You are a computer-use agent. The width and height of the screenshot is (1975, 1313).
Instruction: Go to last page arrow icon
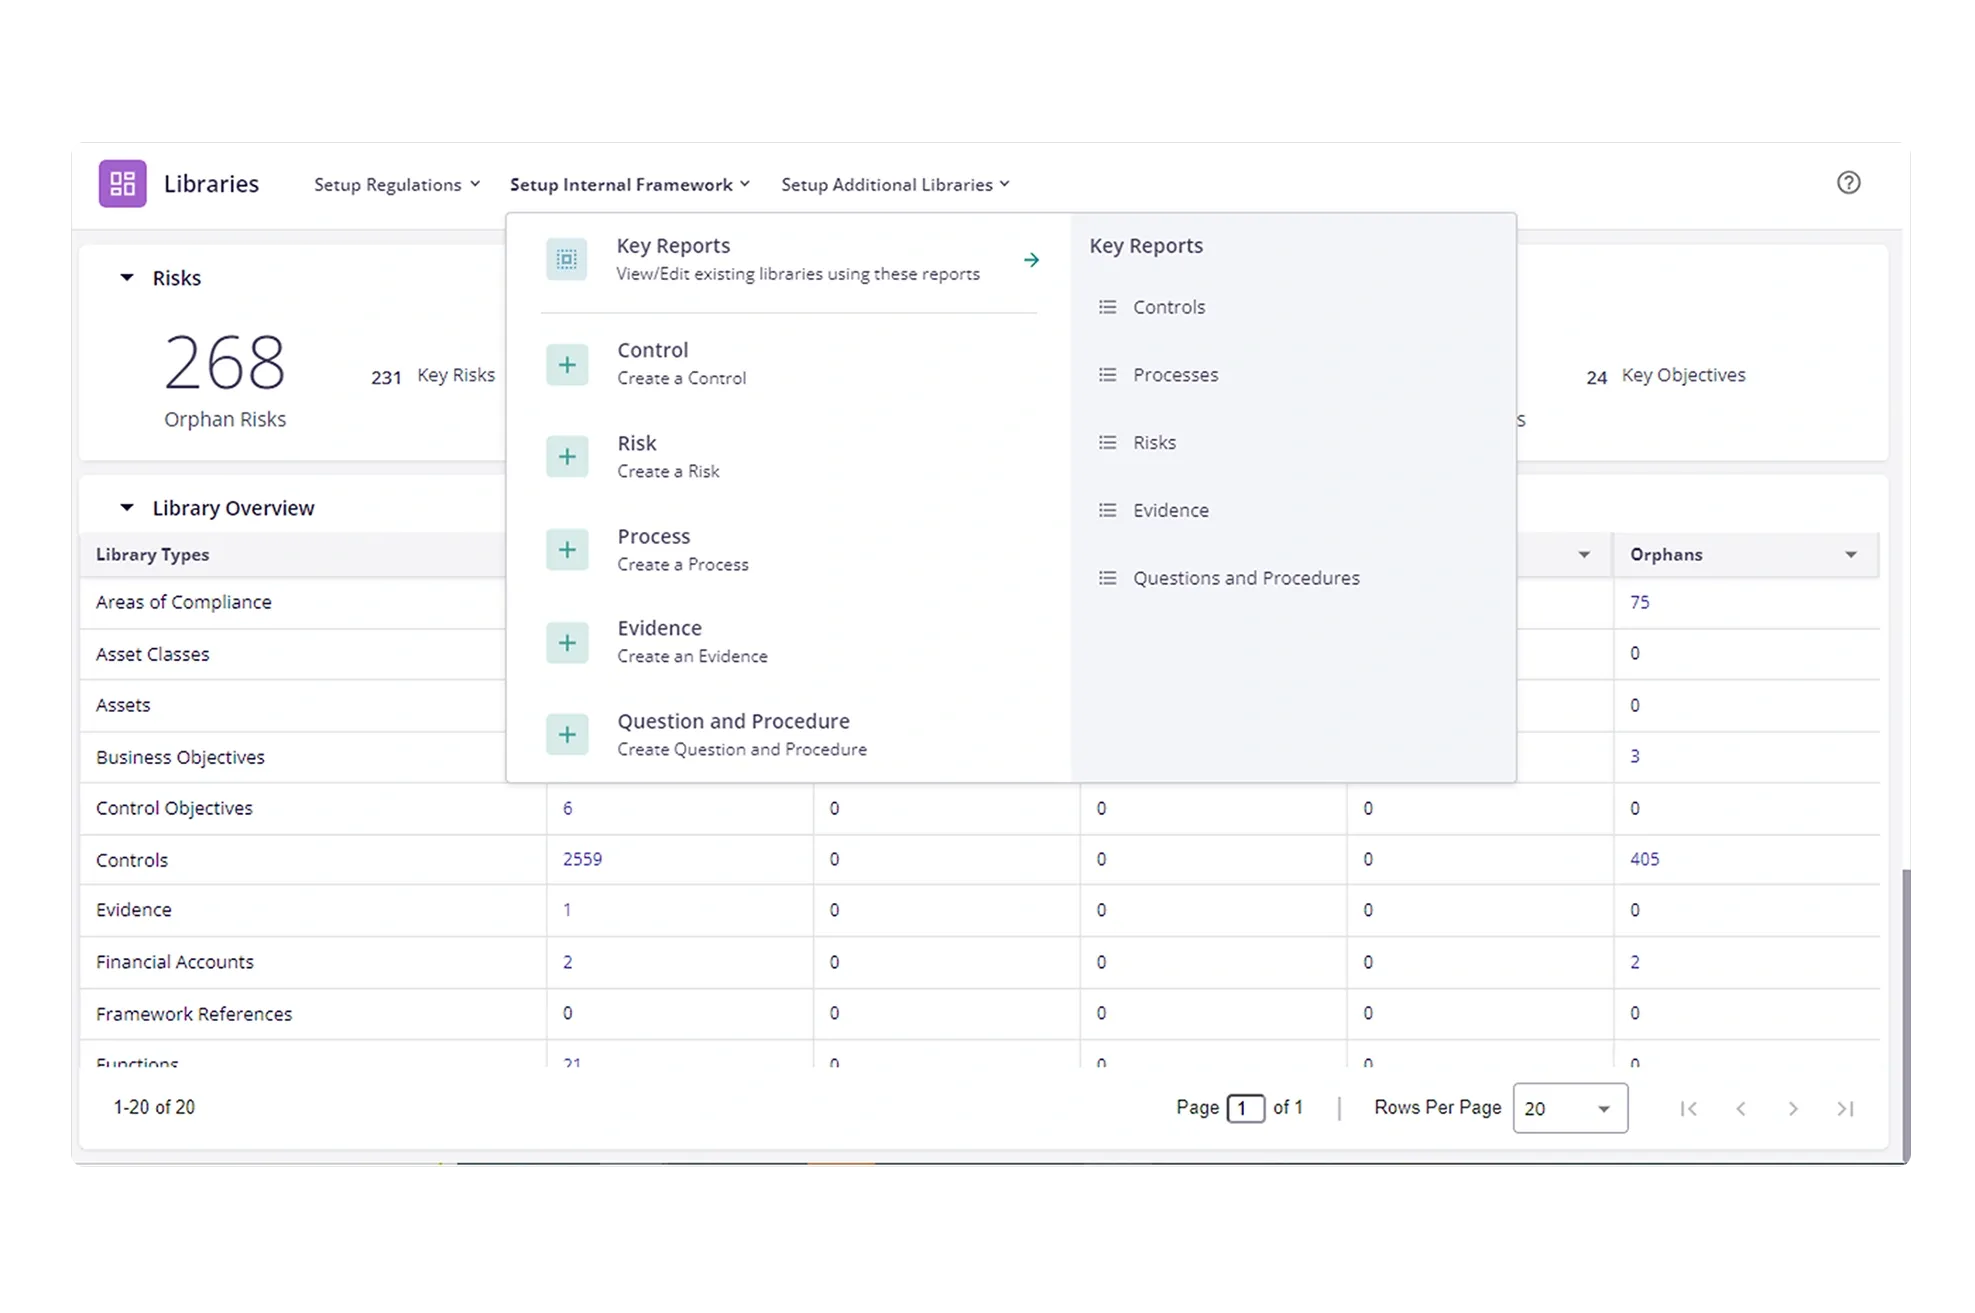(1845, 1108)
